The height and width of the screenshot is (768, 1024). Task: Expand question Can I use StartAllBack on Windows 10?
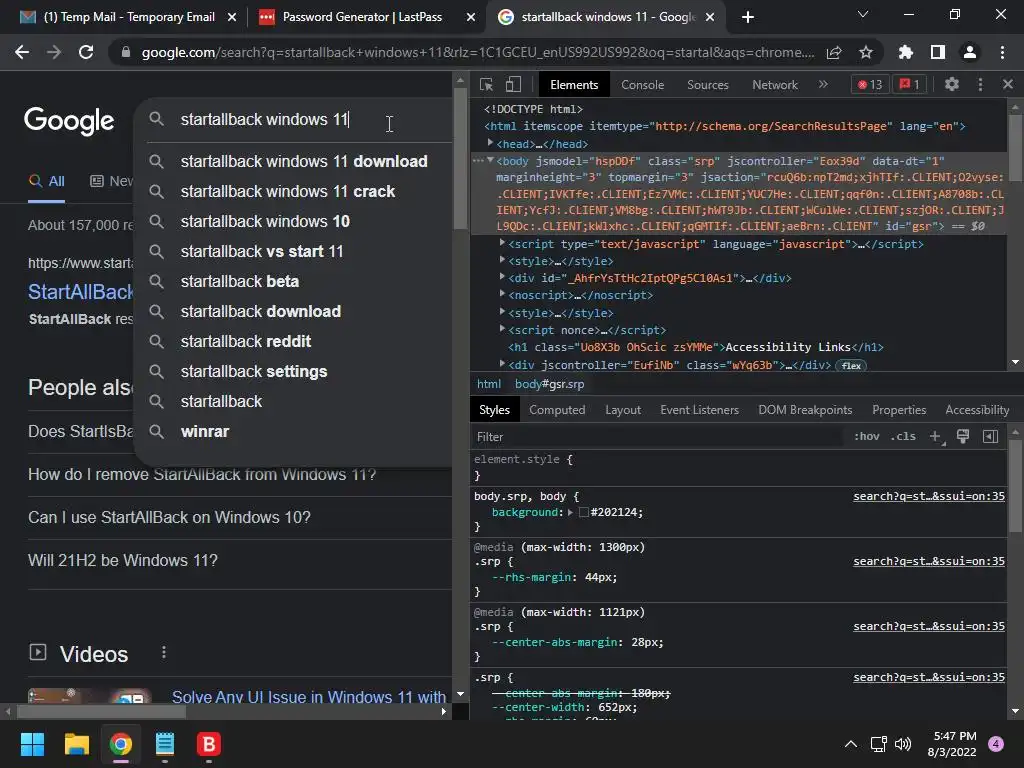pos(169,517)
